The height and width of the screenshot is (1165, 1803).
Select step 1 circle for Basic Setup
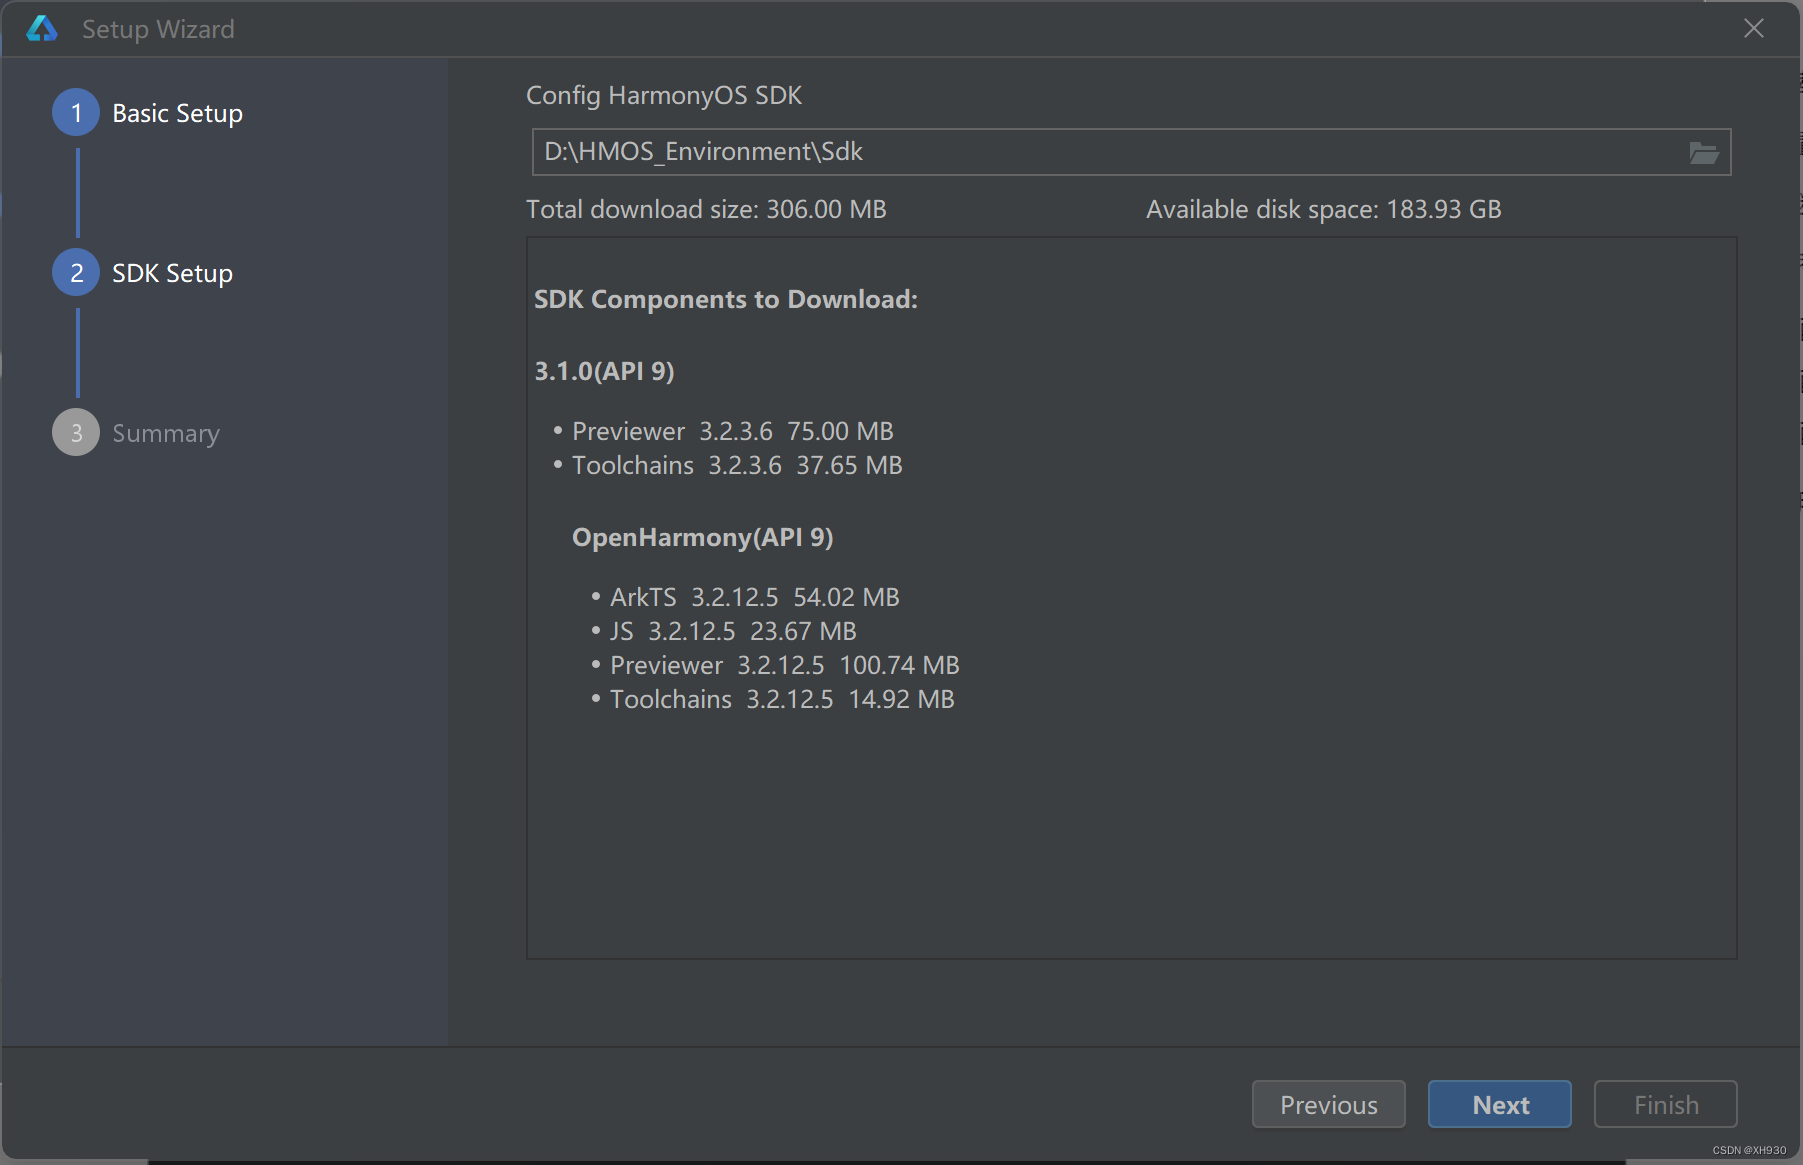pyautogui.click(x=76, y=113)
